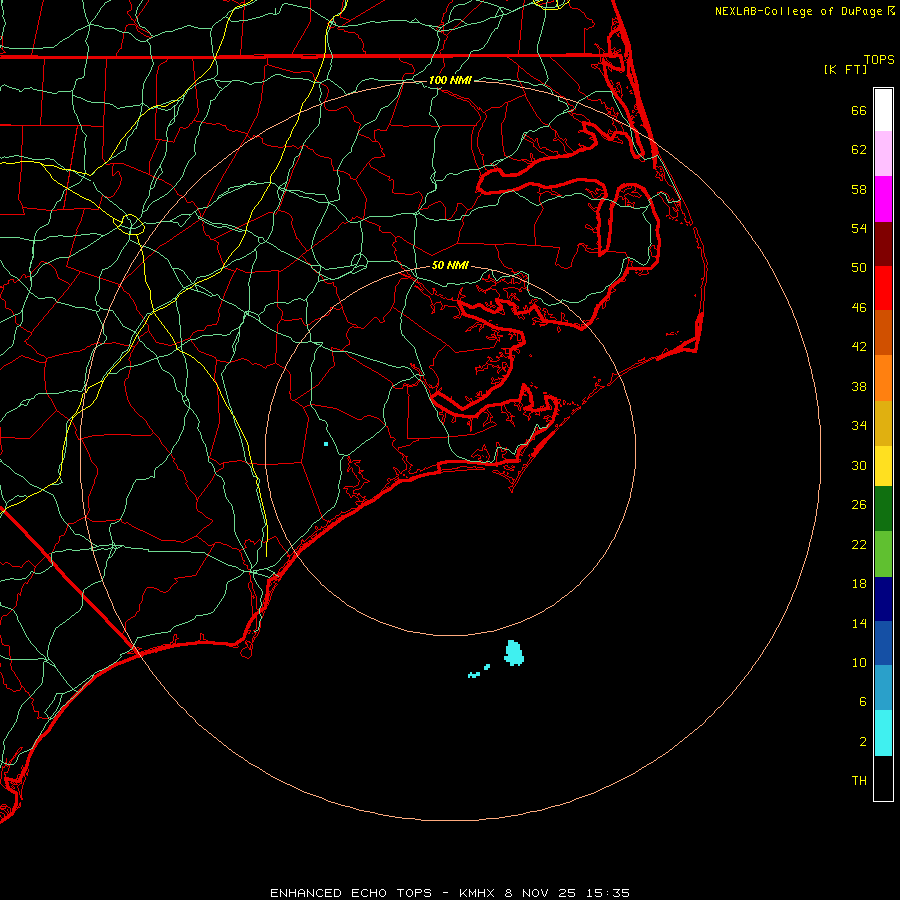The image size is (900, 900).
Task: Click the black TH threshold swatch
Action: pos(883,778)
